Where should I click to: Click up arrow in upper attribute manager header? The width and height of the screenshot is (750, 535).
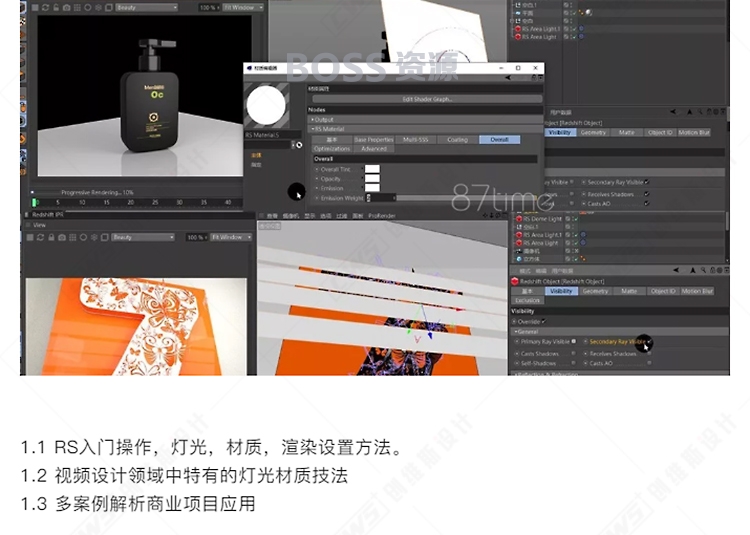click(x=689, y=112)
